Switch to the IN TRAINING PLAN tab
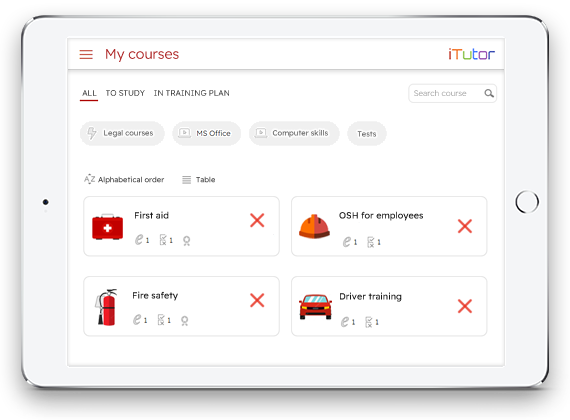The image size is (570, 420). click(192, 93)
